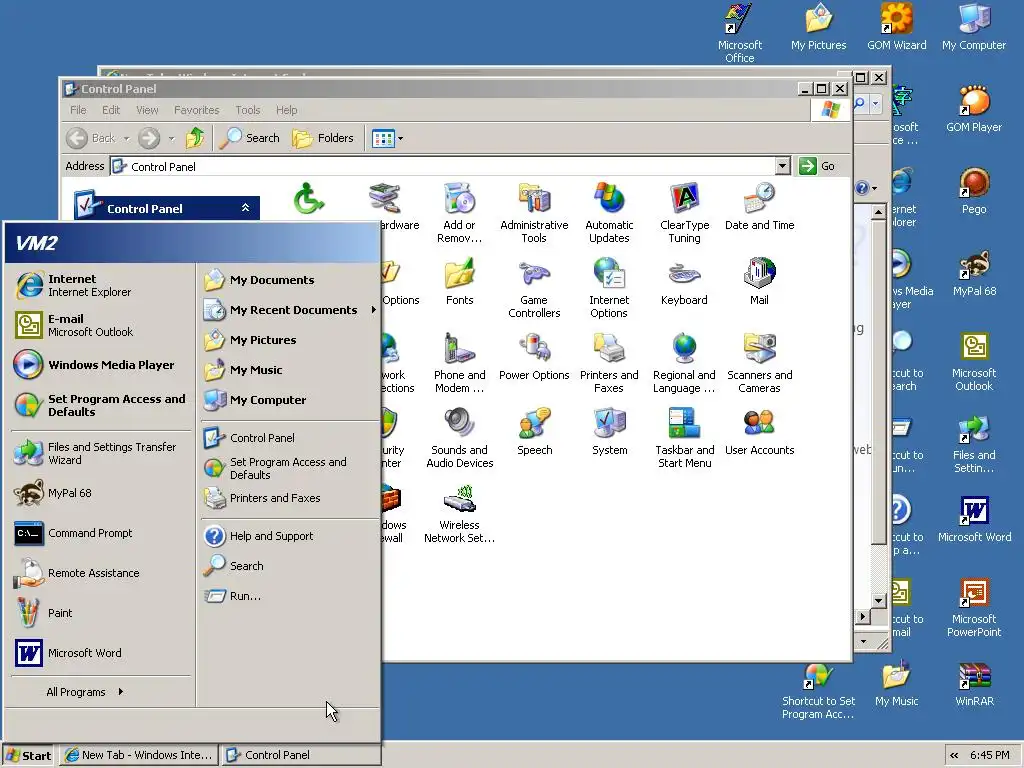Open the Back button history dropdown arrow
The image size is (1024, 768).
click(x=127, y=138)
